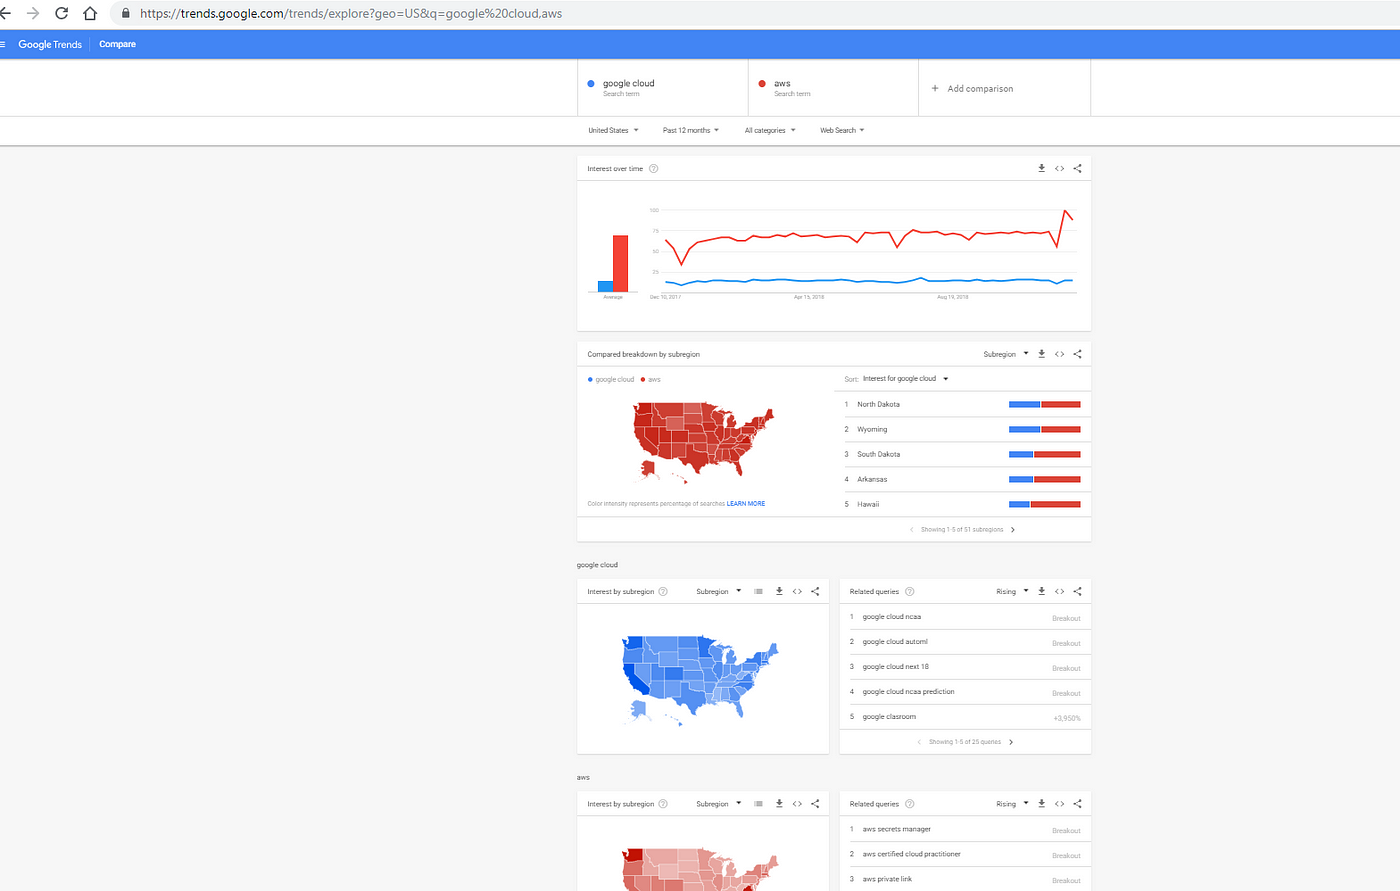
Task: Click the North Dakota subregion row
Action: [963, 404]
